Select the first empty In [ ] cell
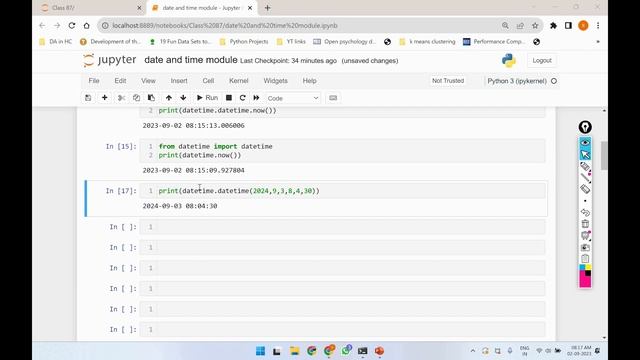640x360 pixels. [x=342, y=227]
